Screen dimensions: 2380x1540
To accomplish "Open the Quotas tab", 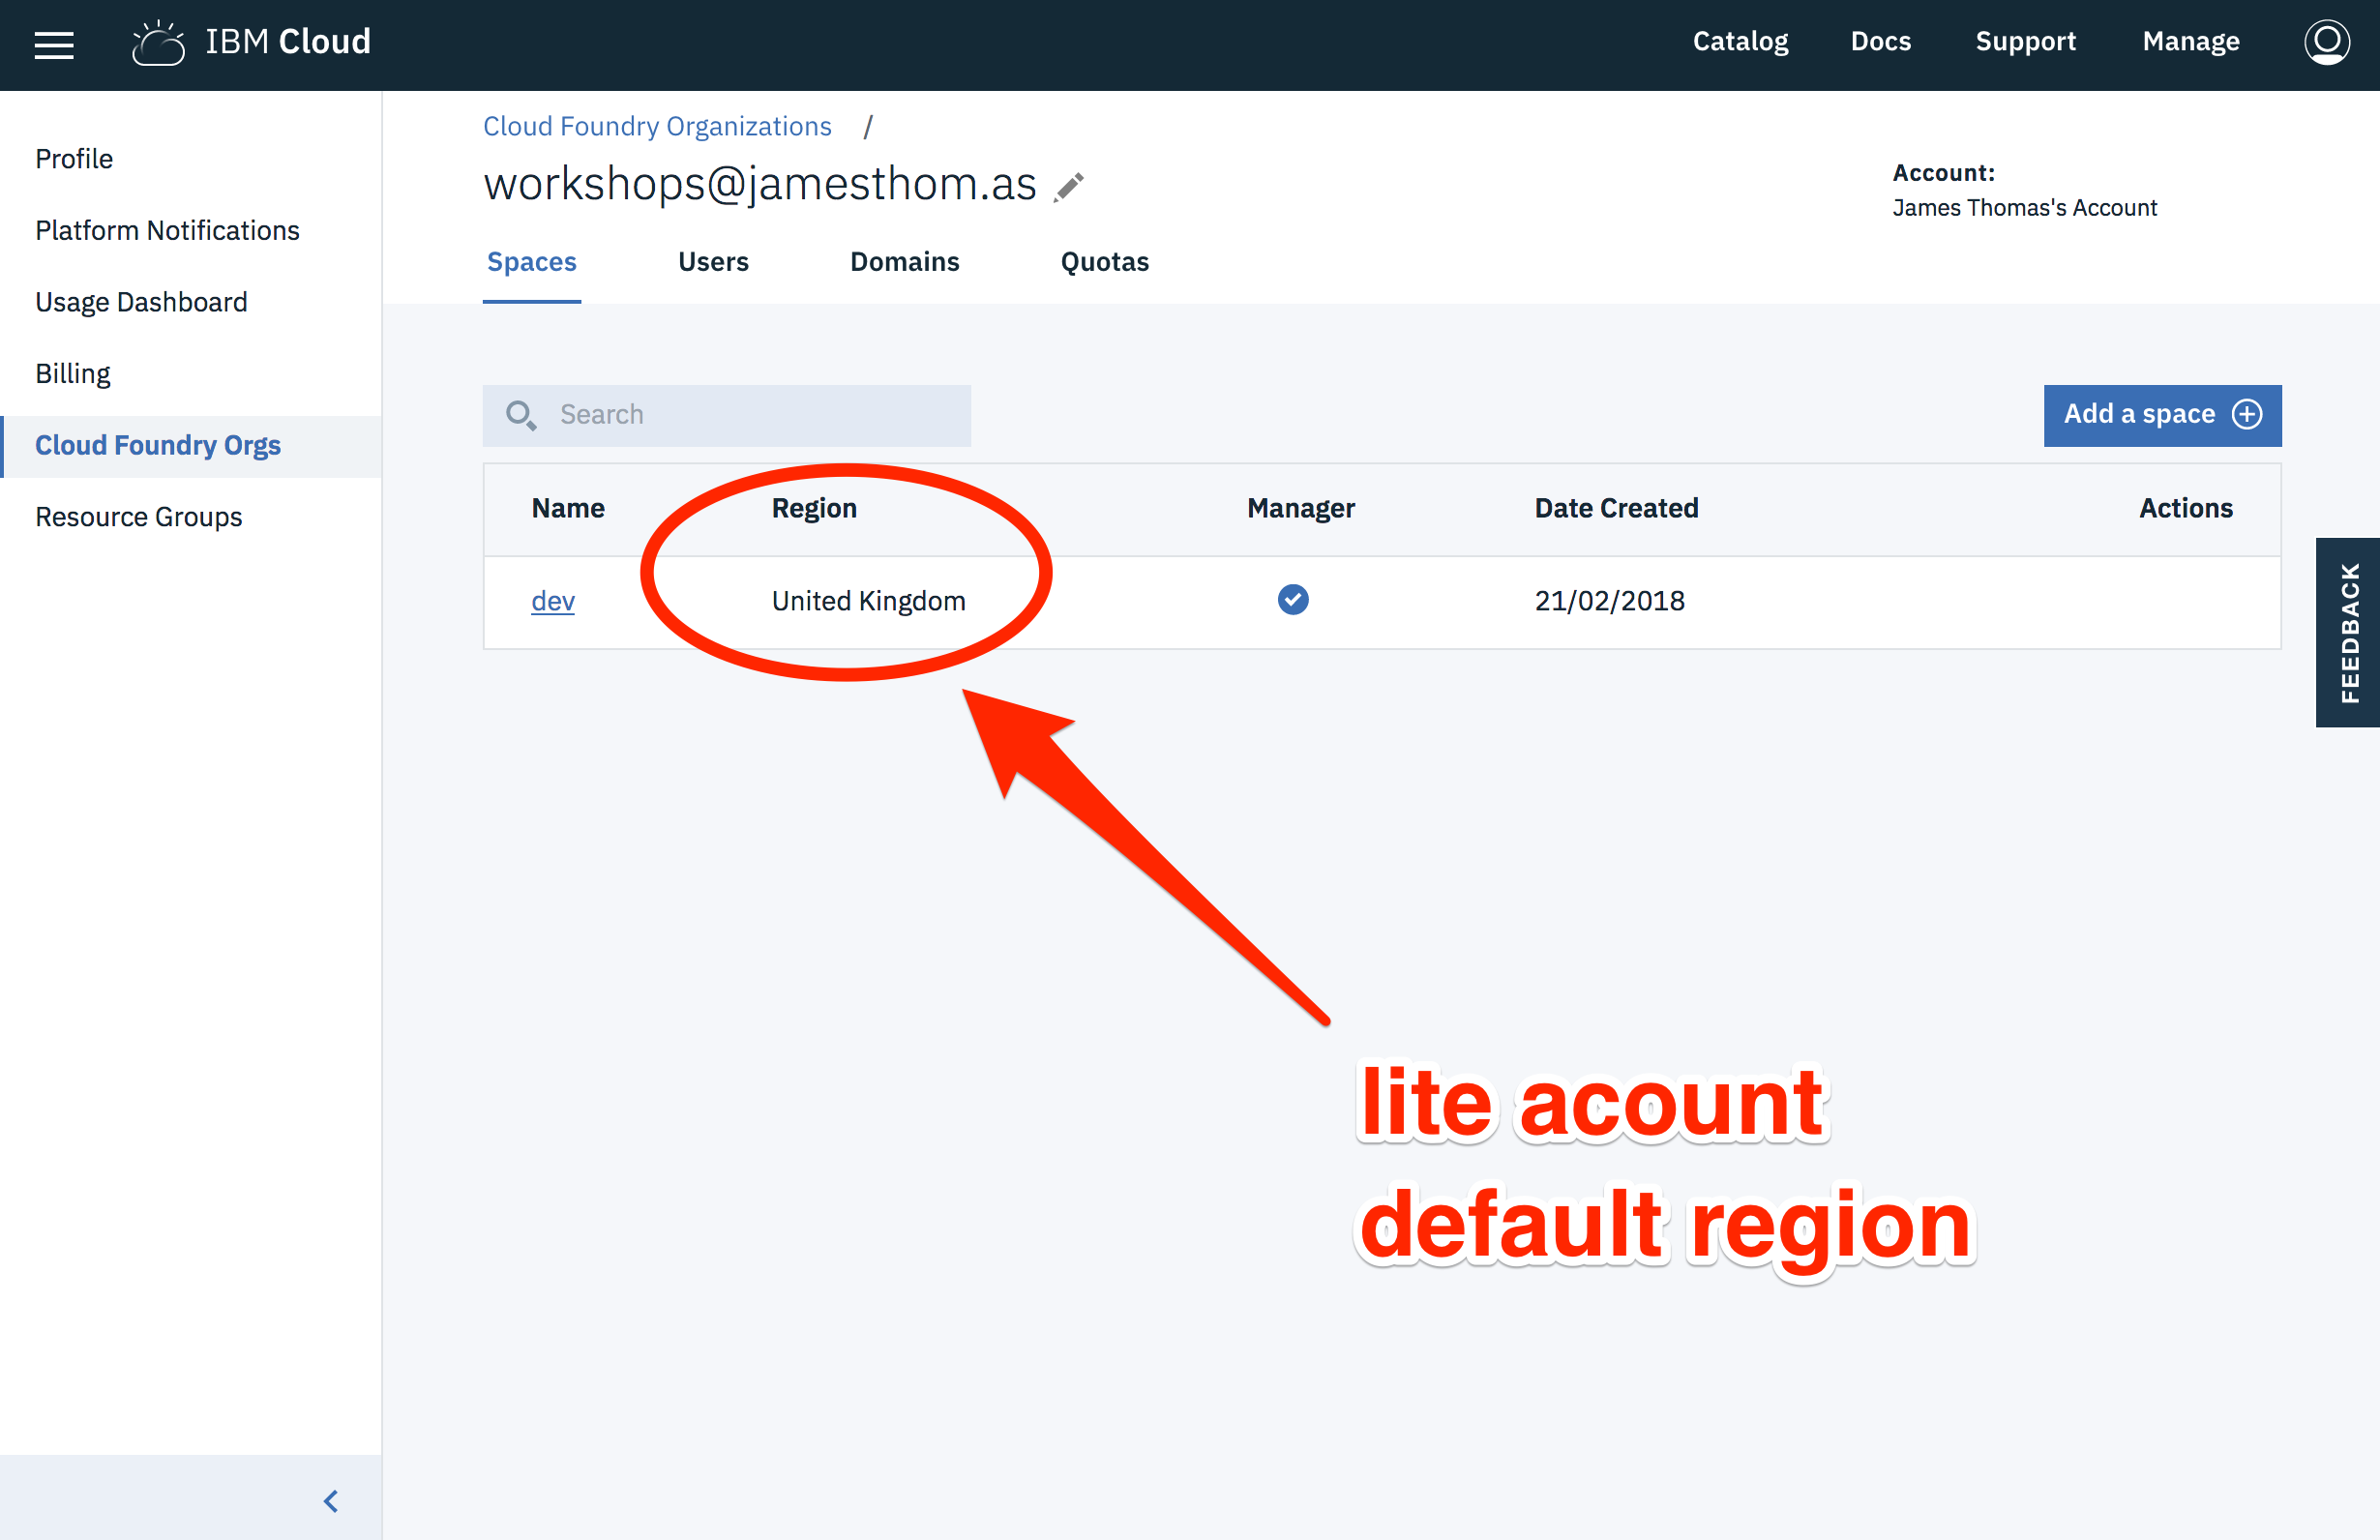I will (1104, 262).
